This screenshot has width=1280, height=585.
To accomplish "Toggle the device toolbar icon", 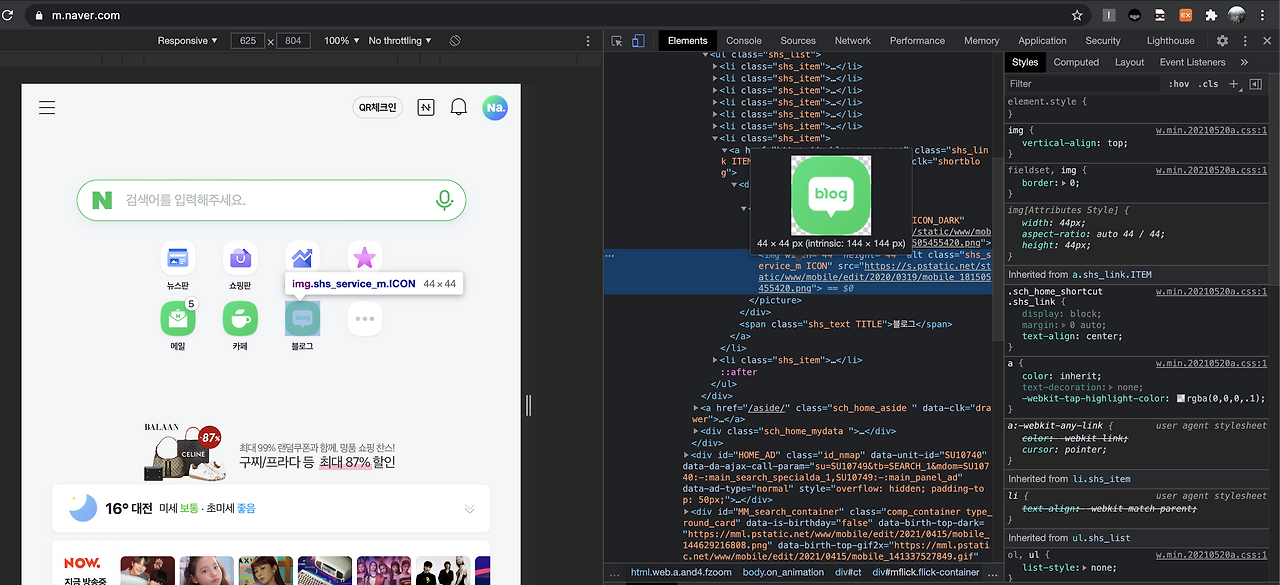I will (638, 41).
